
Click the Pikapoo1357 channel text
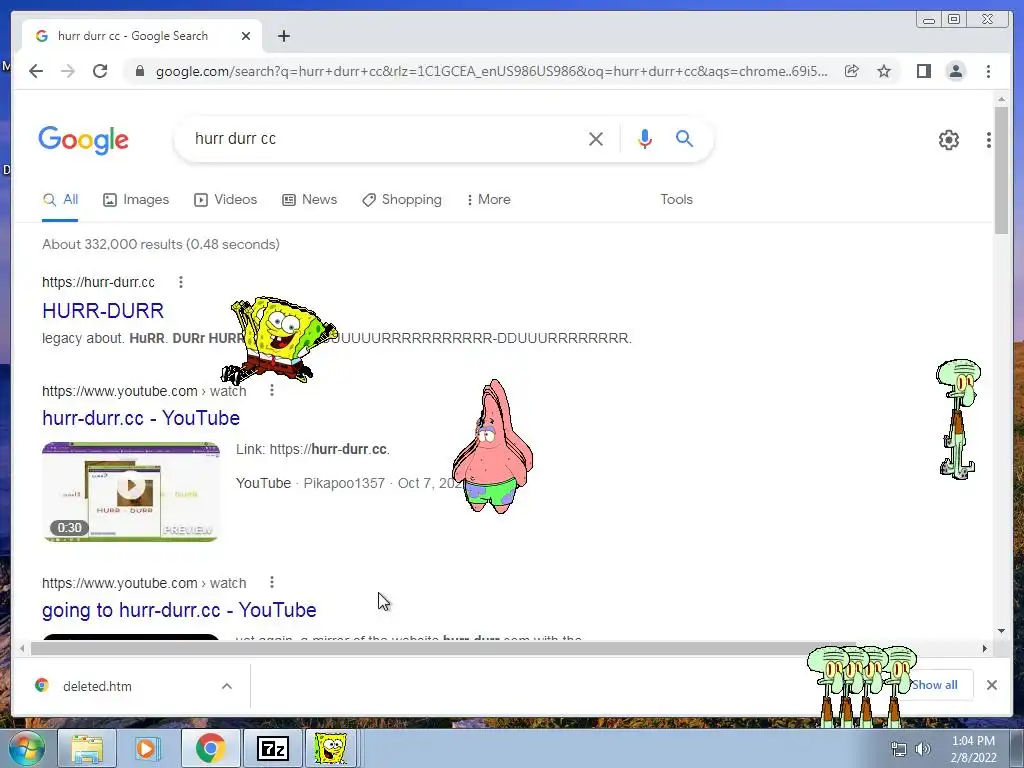coord(344,483)
